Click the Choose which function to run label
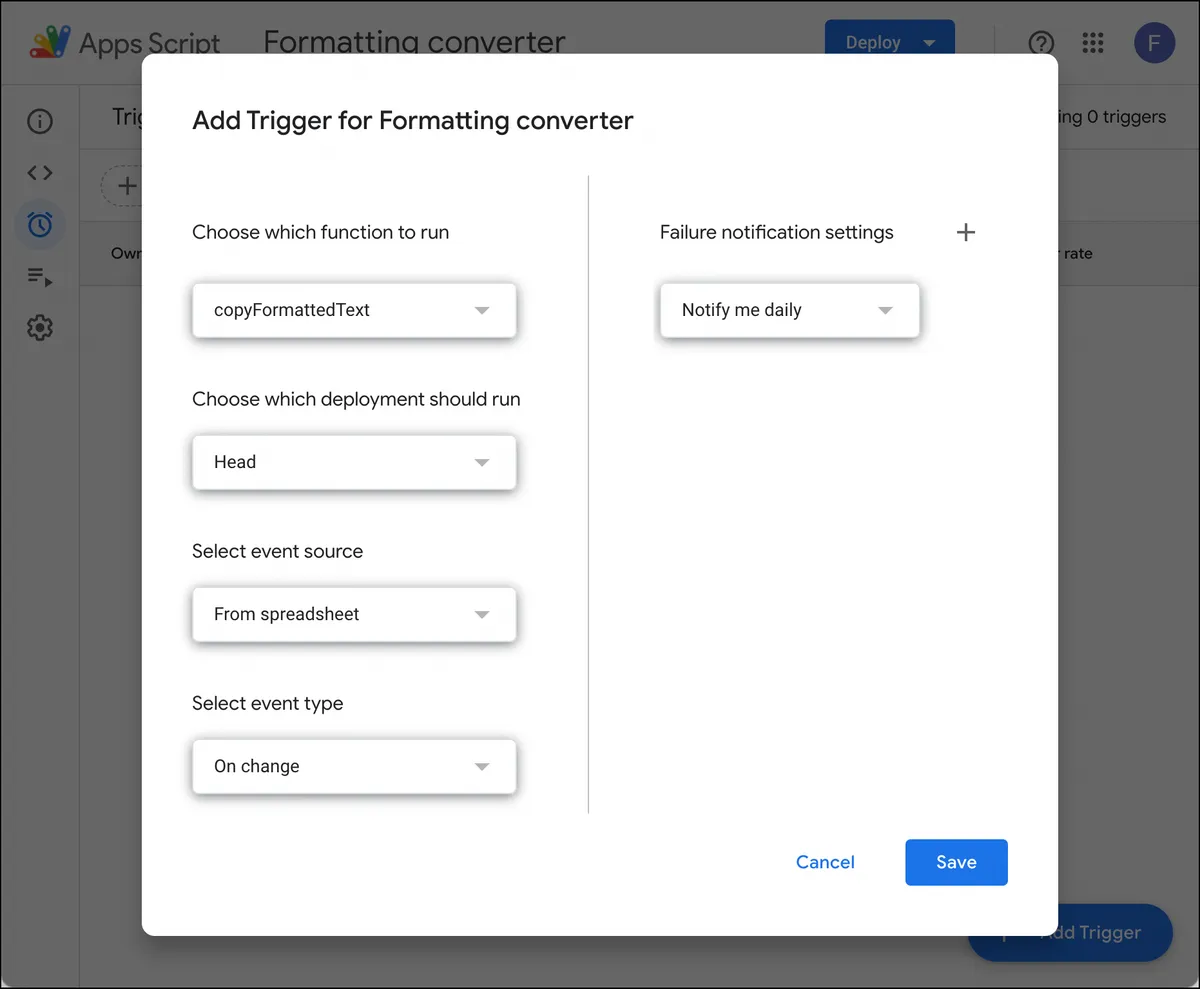The image size is (1200, 989). pos(321,232)
